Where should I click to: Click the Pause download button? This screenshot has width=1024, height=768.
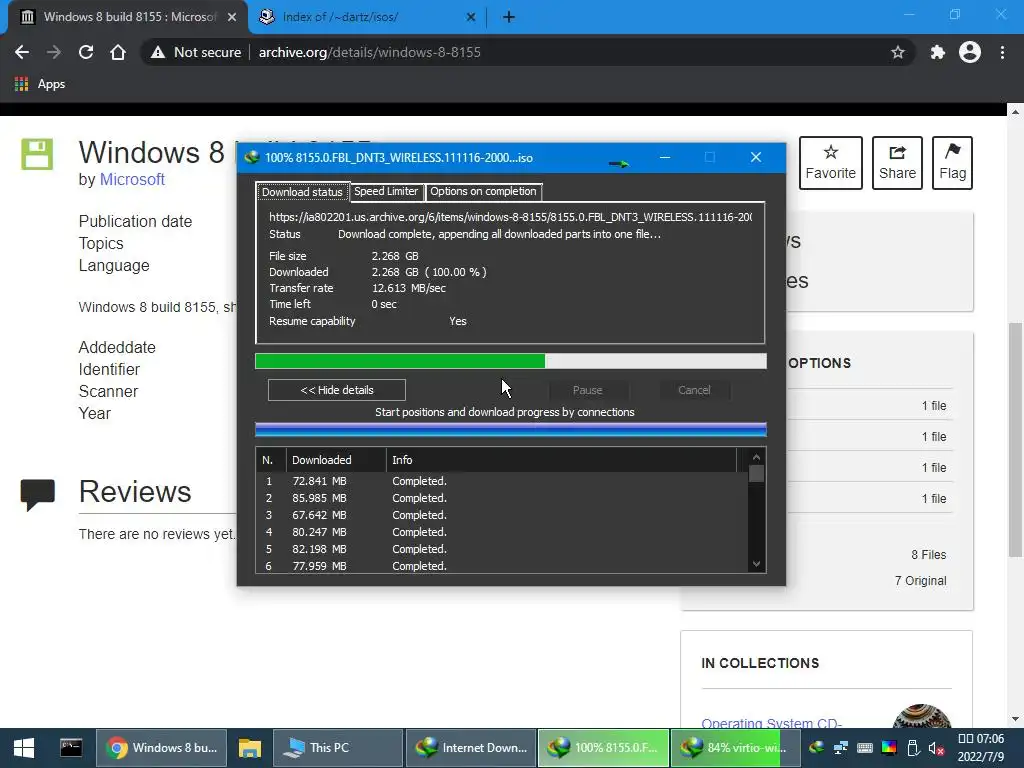588,390
